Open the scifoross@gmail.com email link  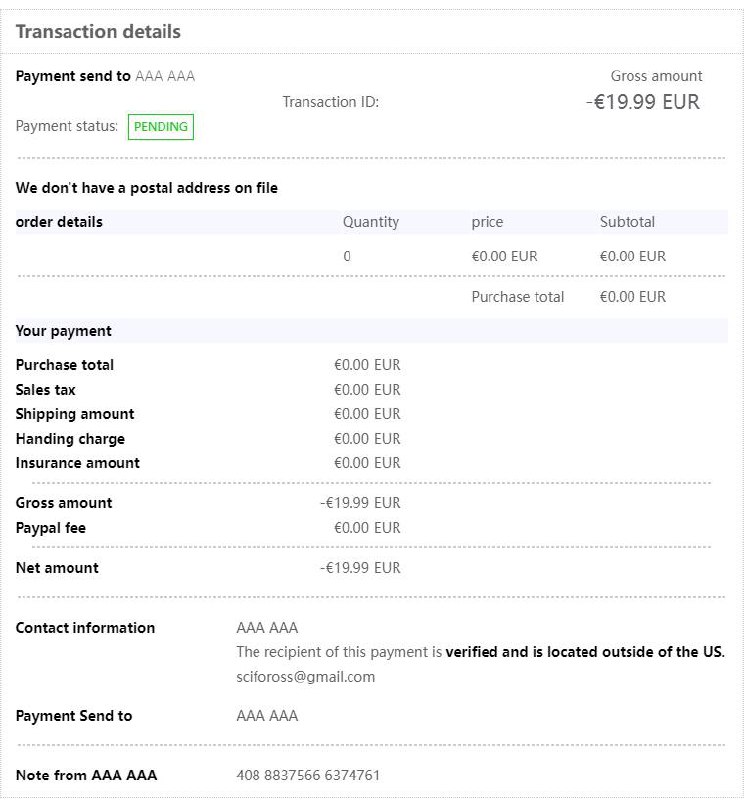(305, 677)
